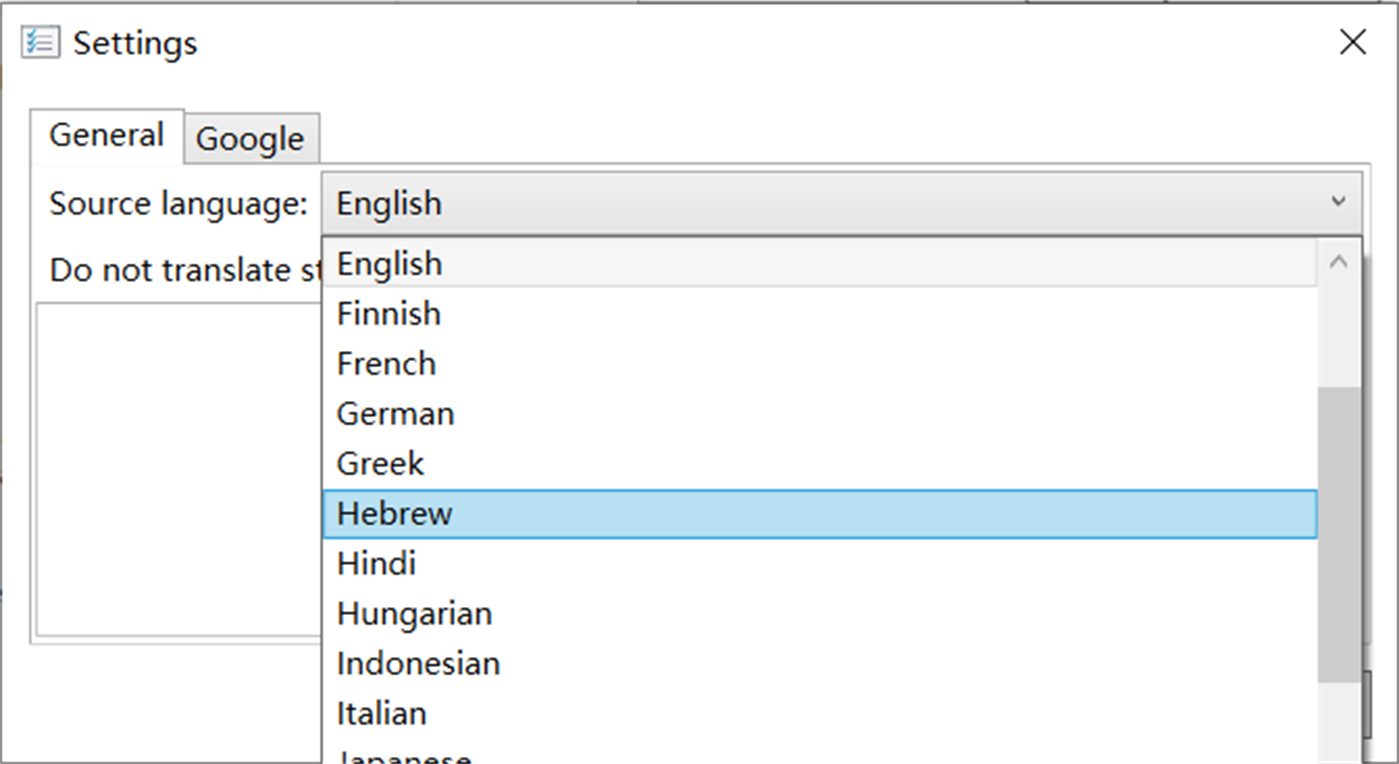Click the empty do-not-translate strings box

coord(170,470)
